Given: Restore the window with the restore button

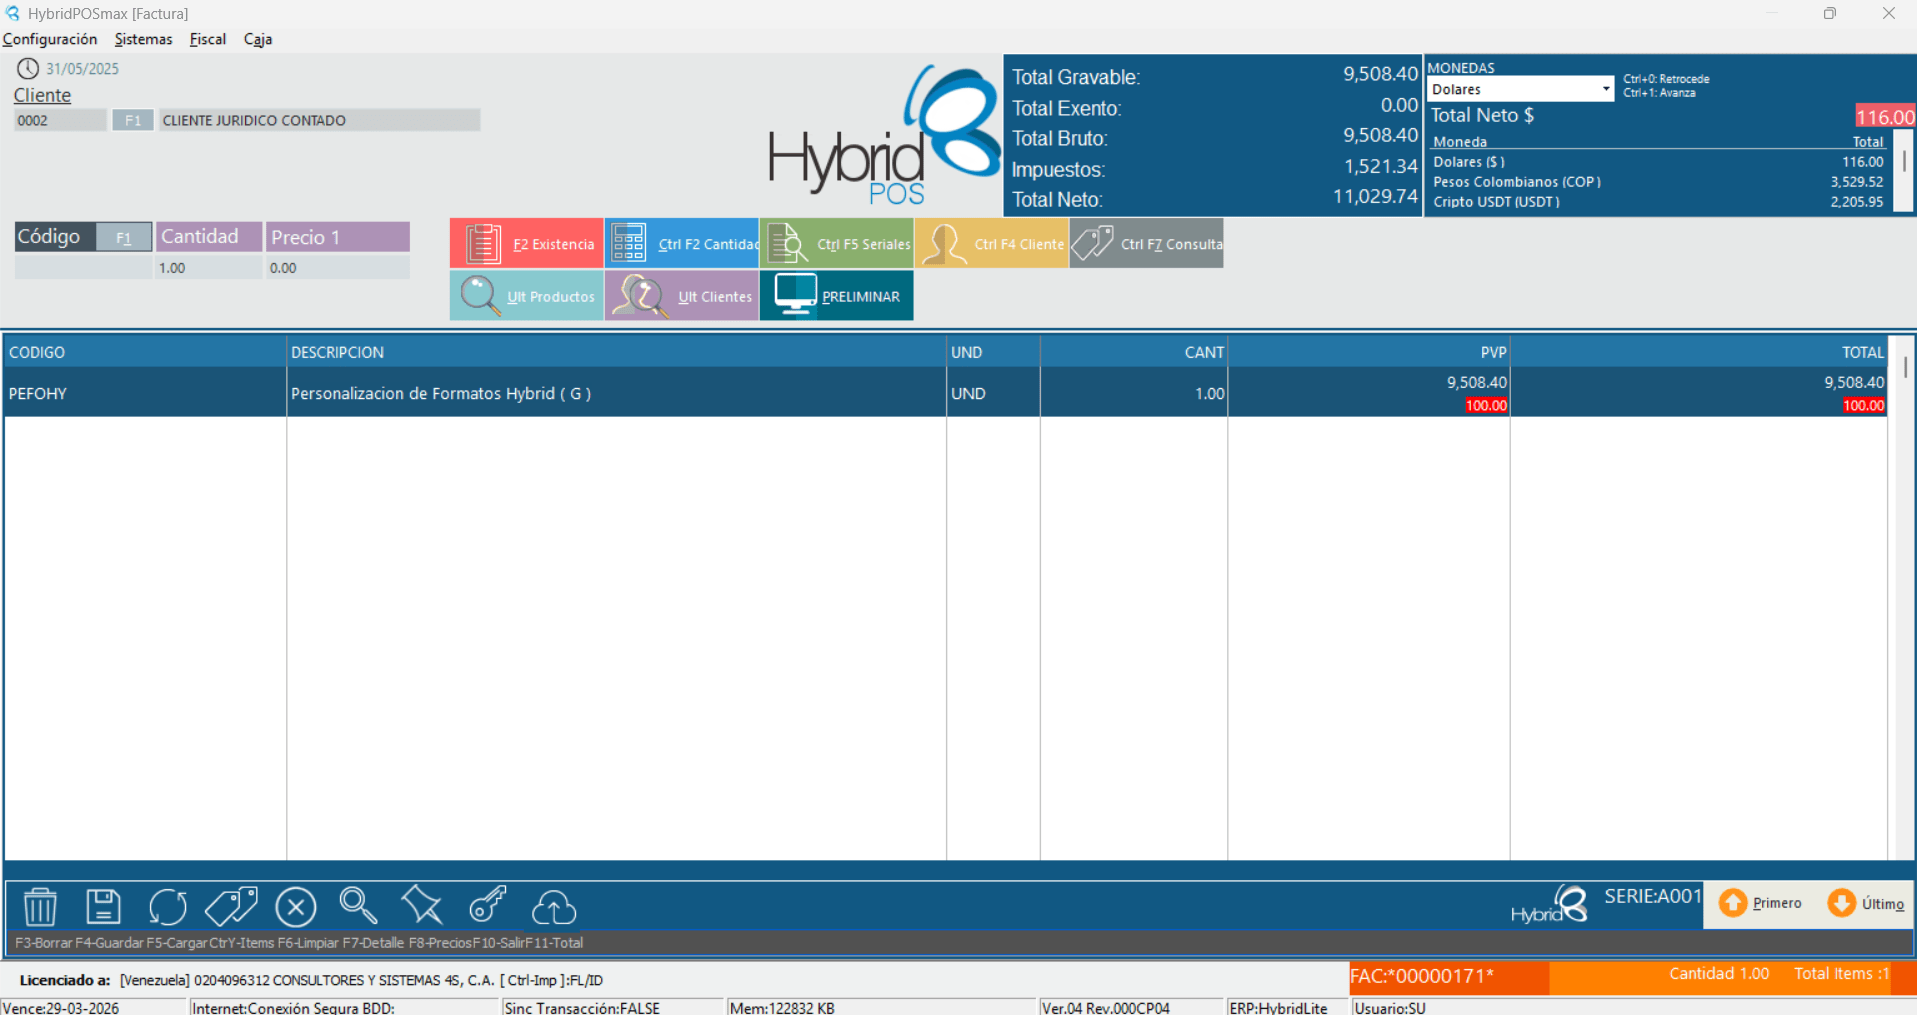Looking at the screenshot, I should pyautogui.click(x=1830, y=13).
